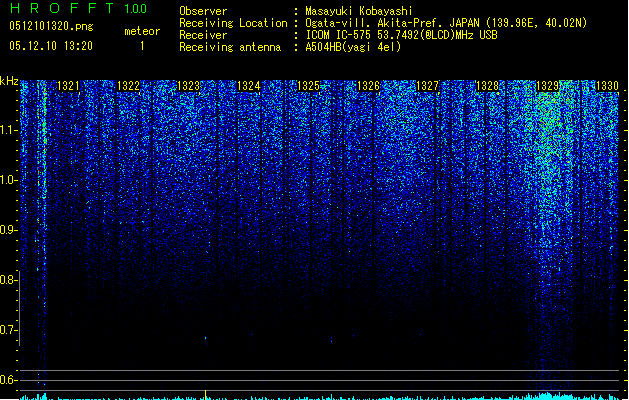Click the version number 1.0.0

136,9
